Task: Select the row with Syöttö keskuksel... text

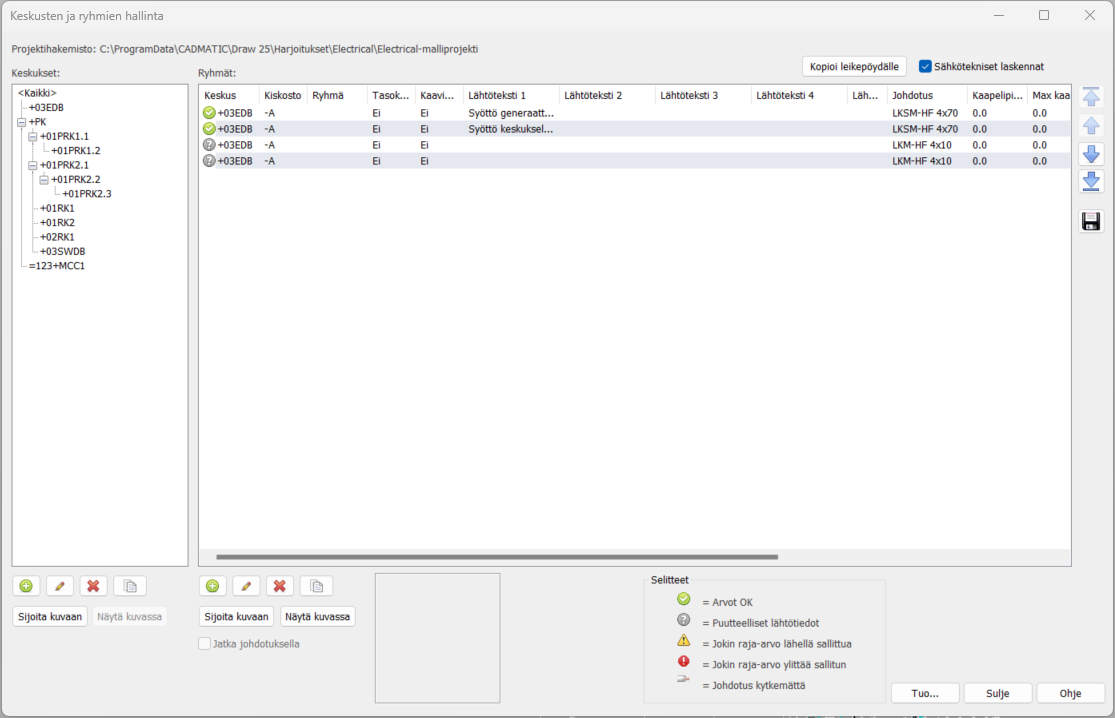Action: 510,129
